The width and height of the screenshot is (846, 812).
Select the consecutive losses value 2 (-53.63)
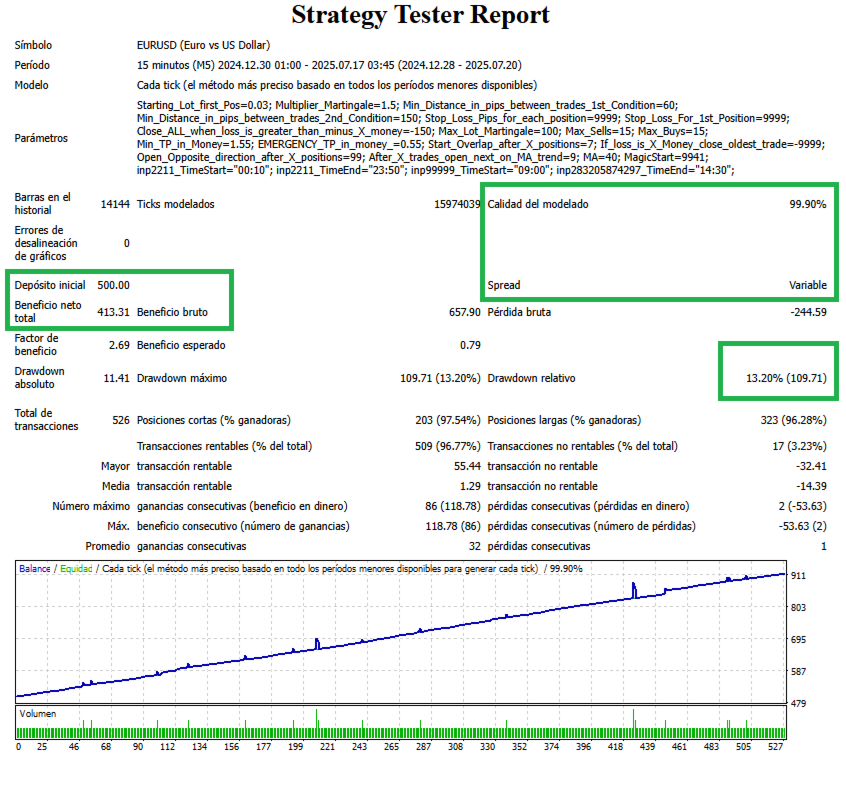click(802, 506)
